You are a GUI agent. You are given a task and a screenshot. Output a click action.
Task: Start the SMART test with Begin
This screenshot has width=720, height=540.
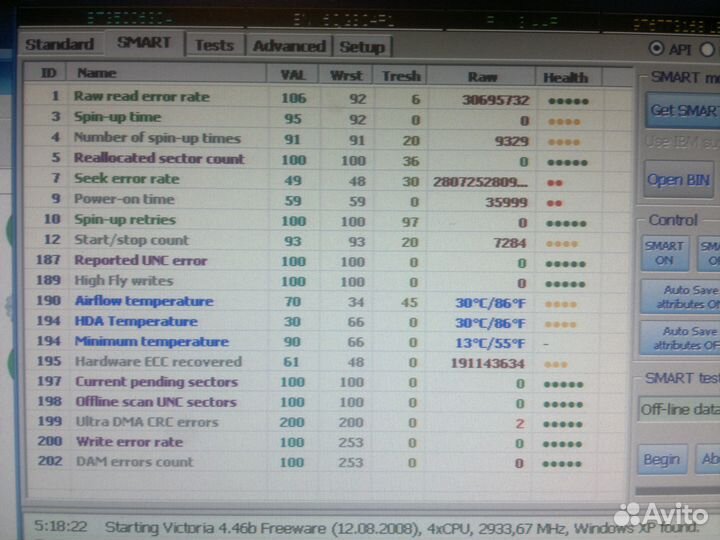pyautogui.click(x=661, y=460)
